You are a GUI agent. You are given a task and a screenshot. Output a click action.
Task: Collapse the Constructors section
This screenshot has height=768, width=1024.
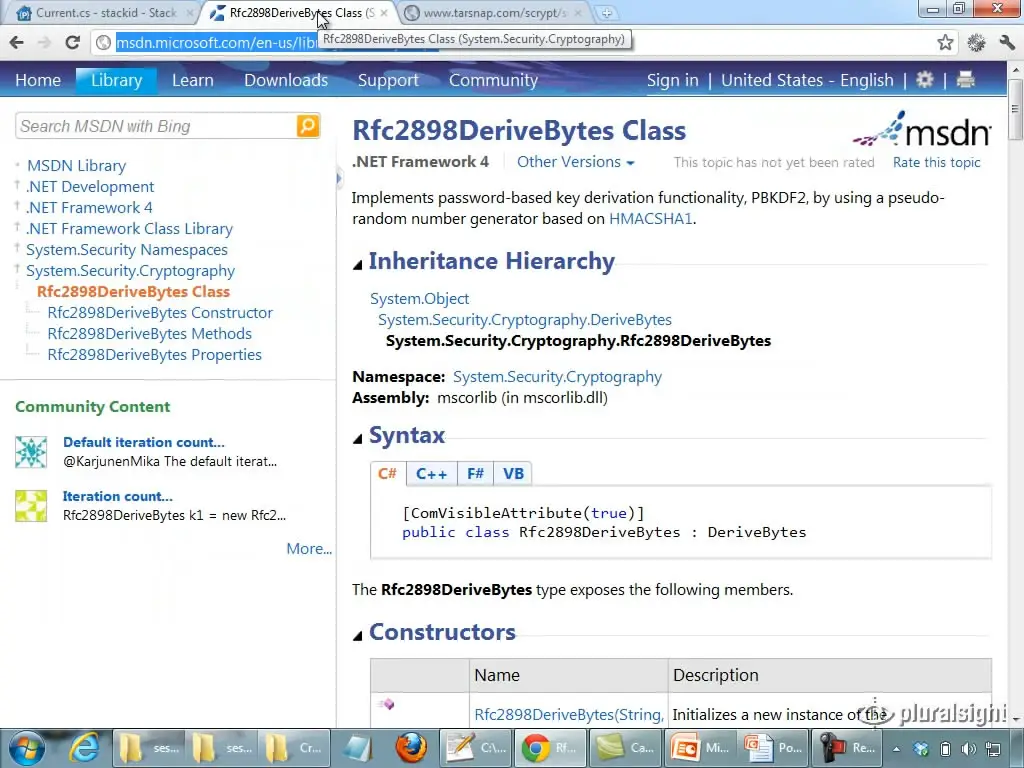[357, 635]
